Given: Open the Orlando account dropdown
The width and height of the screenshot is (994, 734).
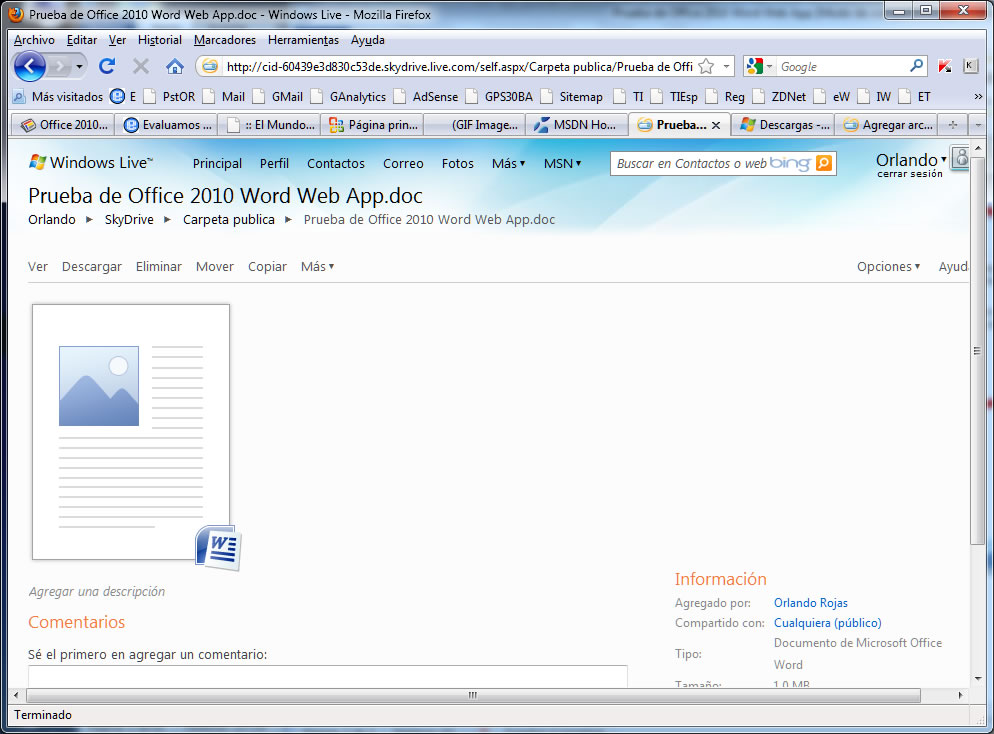Looking at the screenshot, I should click(911, 160).
